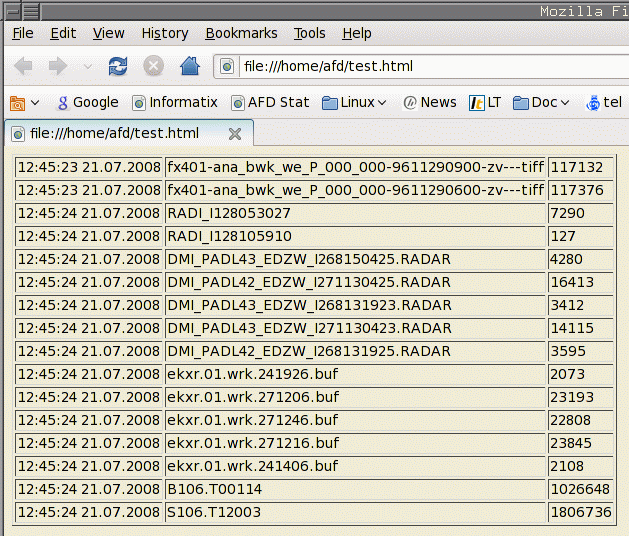The width and height of the screenshot is (629, 536).
Task: Open the Google bookmark
Action: 87,102
